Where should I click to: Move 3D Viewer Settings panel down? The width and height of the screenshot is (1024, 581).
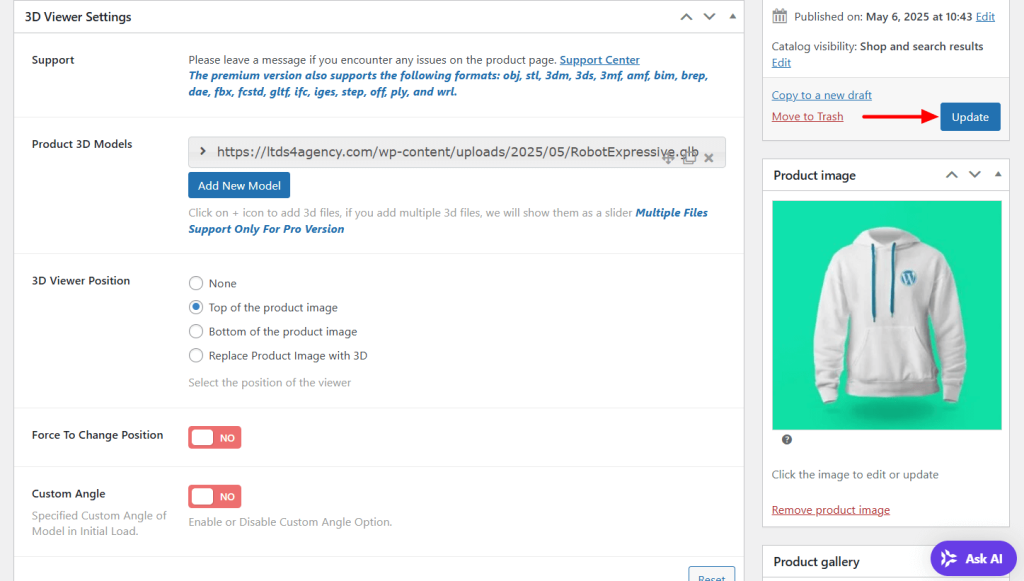coord(709,17)
